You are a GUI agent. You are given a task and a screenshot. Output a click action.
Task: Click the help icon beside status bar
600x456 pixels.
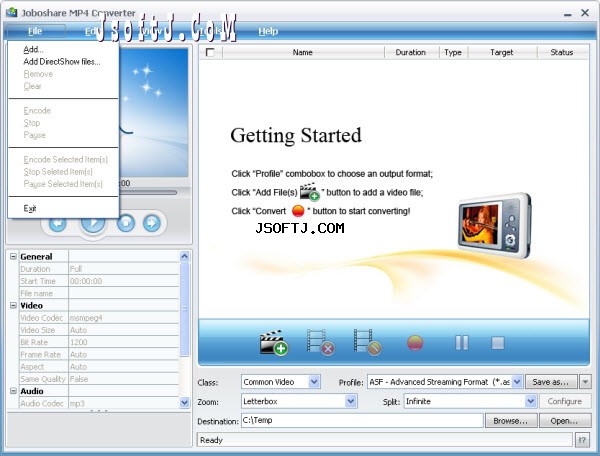(x=582, y=440)
